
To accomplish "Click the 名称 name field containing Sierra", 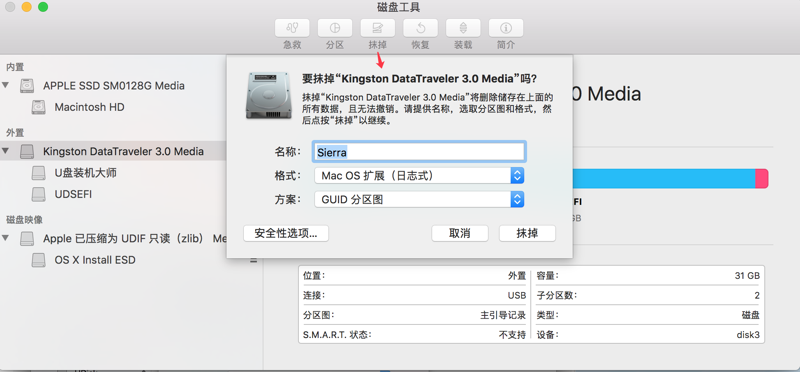I will point(419,152).
